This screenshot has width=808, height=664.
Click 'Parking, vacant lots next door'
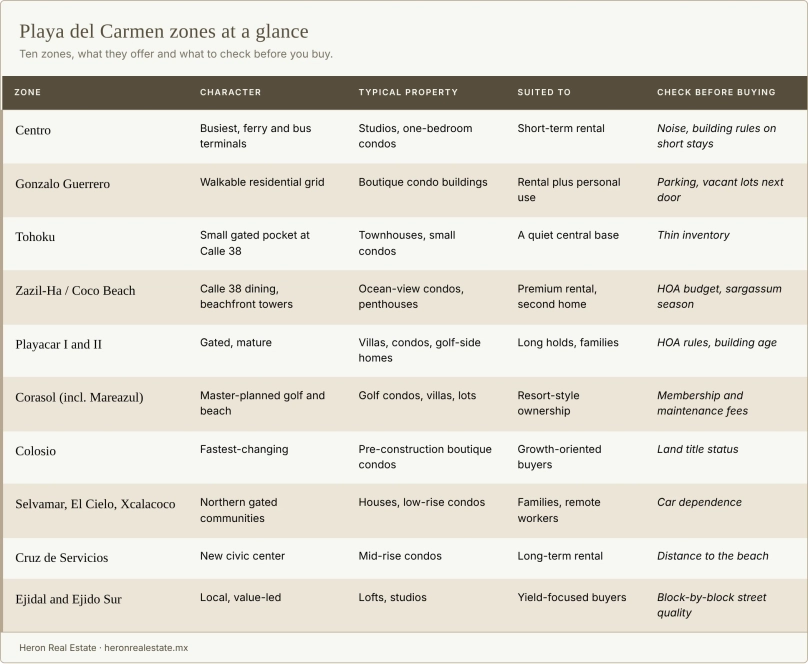click(x=720, y=190)
